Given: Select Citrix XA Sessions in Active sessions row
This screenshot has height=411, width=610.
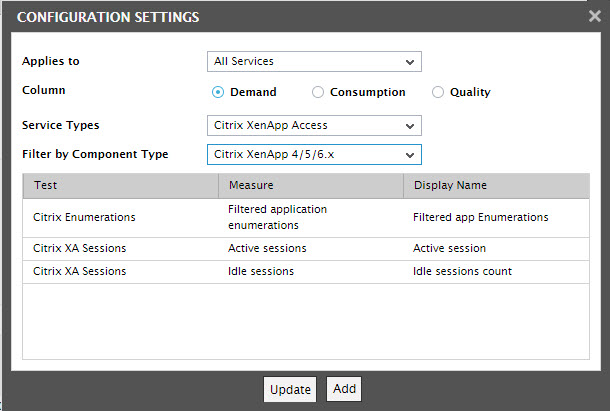Looking at the screenshot, I should tap(79, 248).
